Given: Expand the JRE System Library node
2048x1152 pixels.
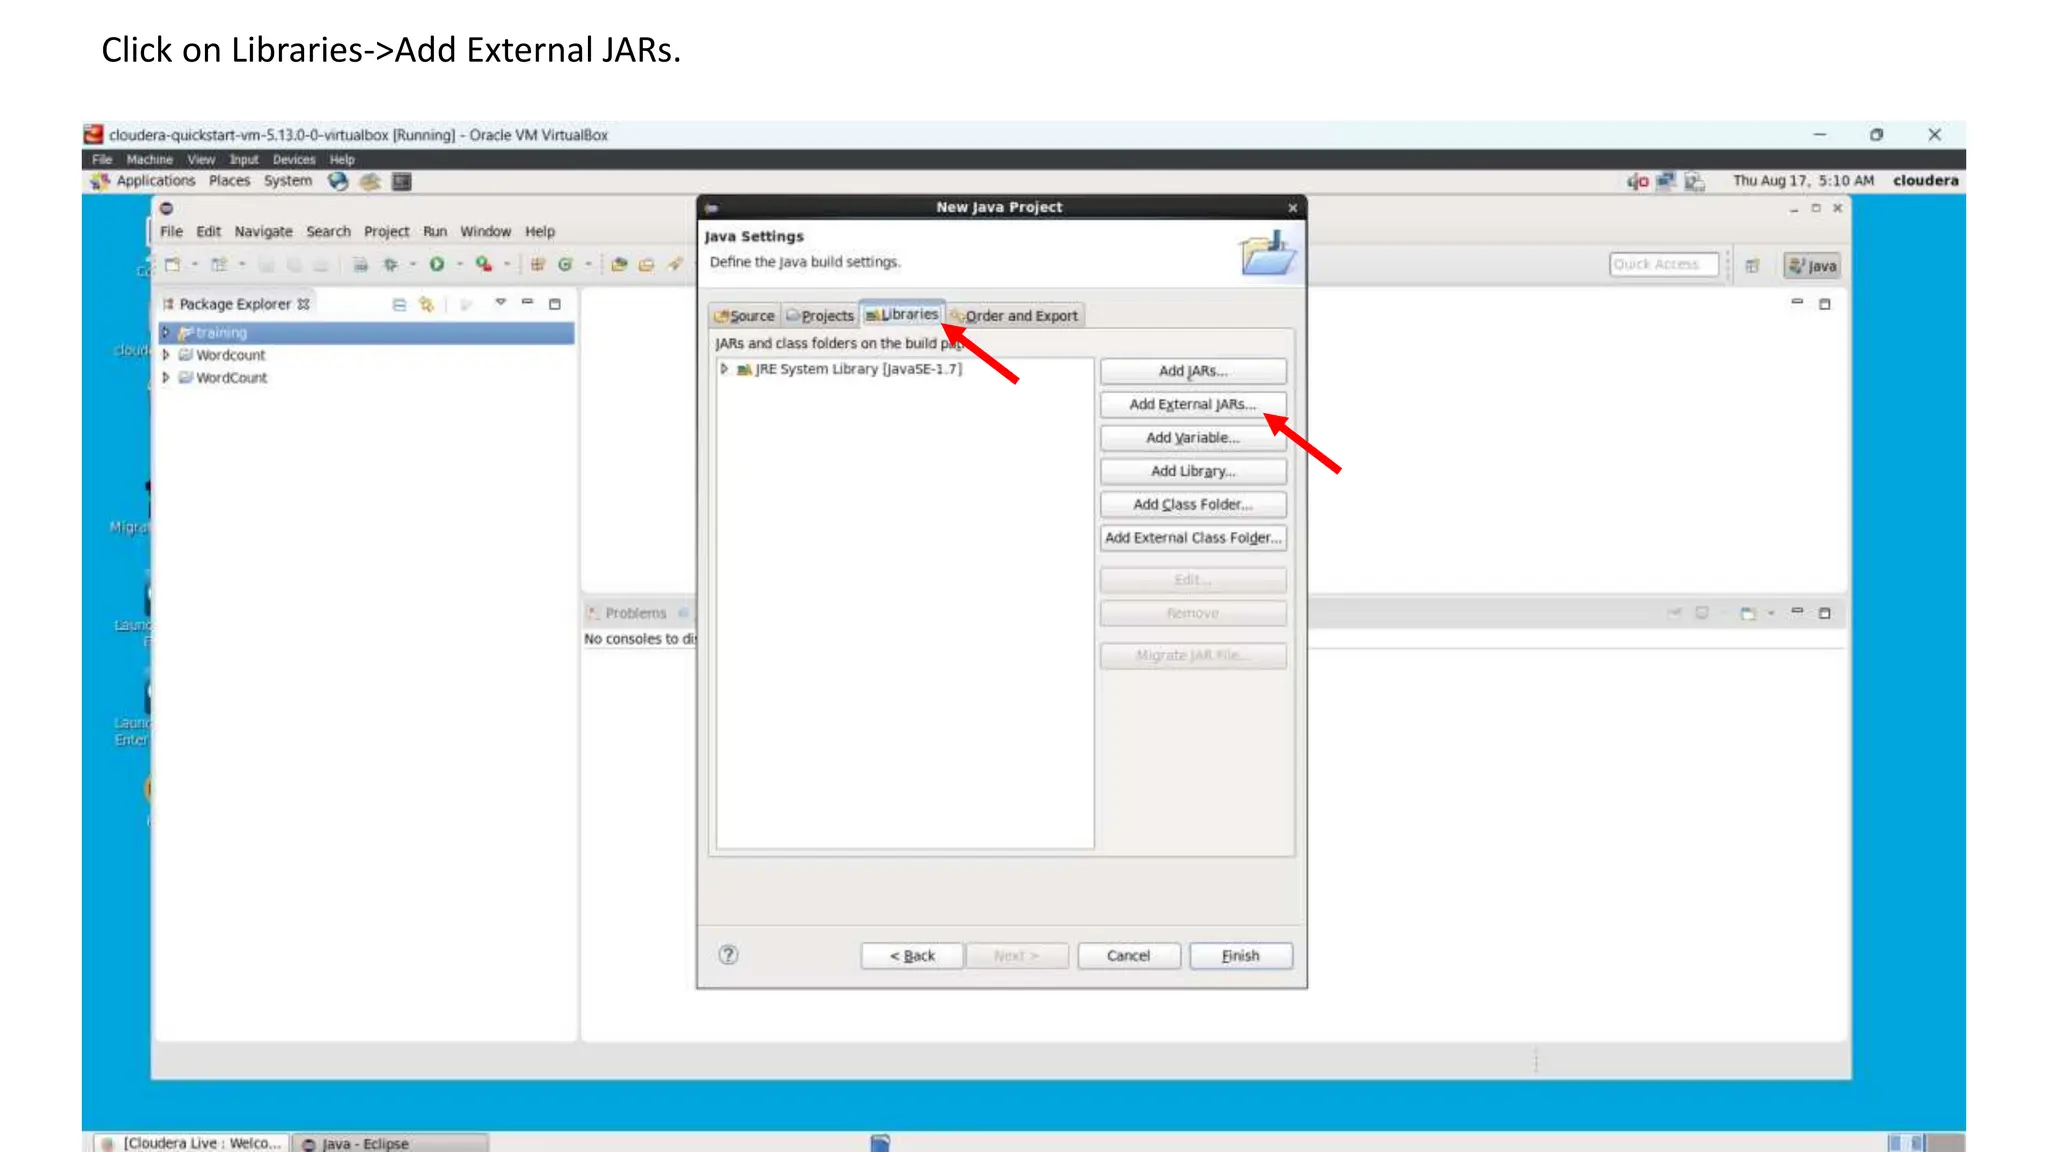Looking at the screenshot, I should (724, 369).
